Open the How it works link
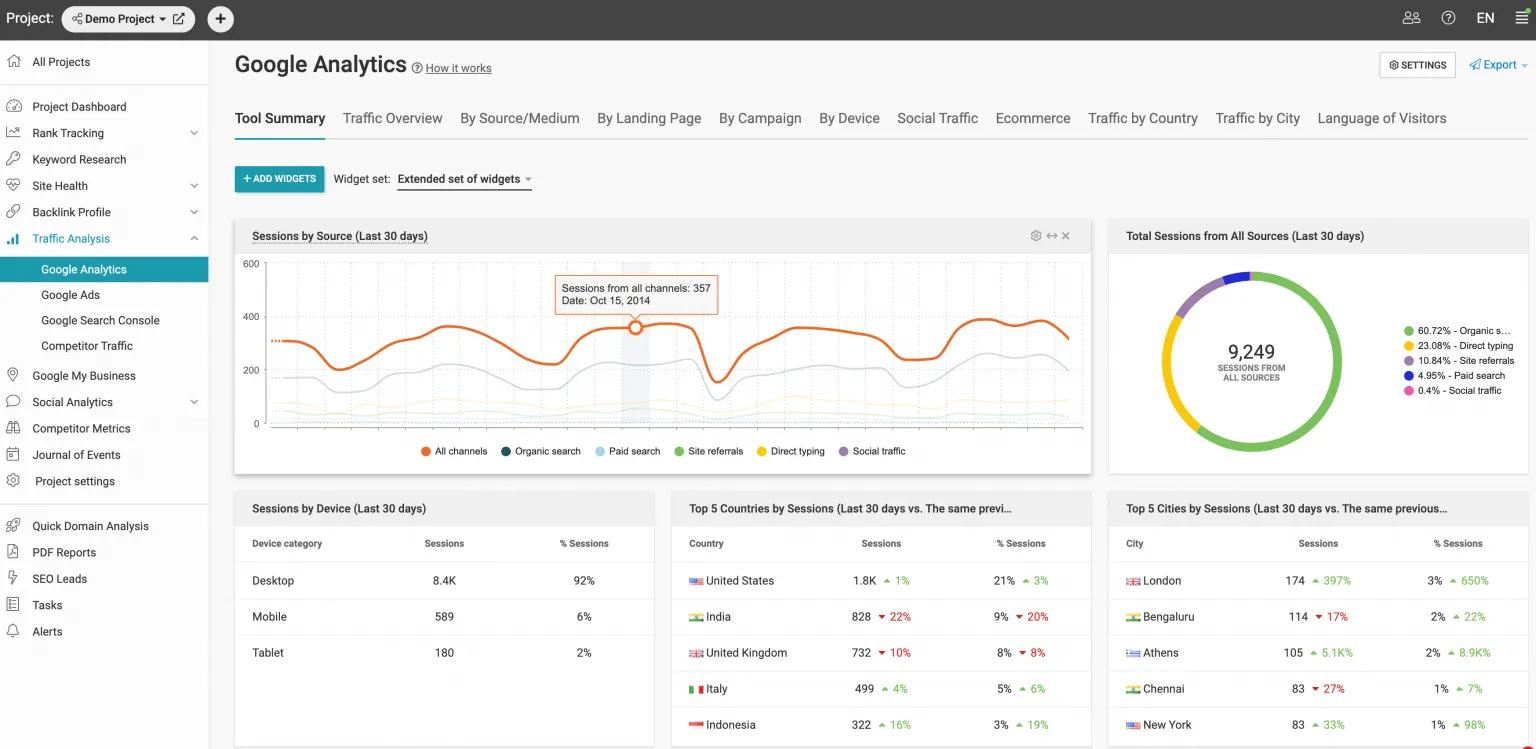This screenshot has width=1536, height=749. [458, 68]
